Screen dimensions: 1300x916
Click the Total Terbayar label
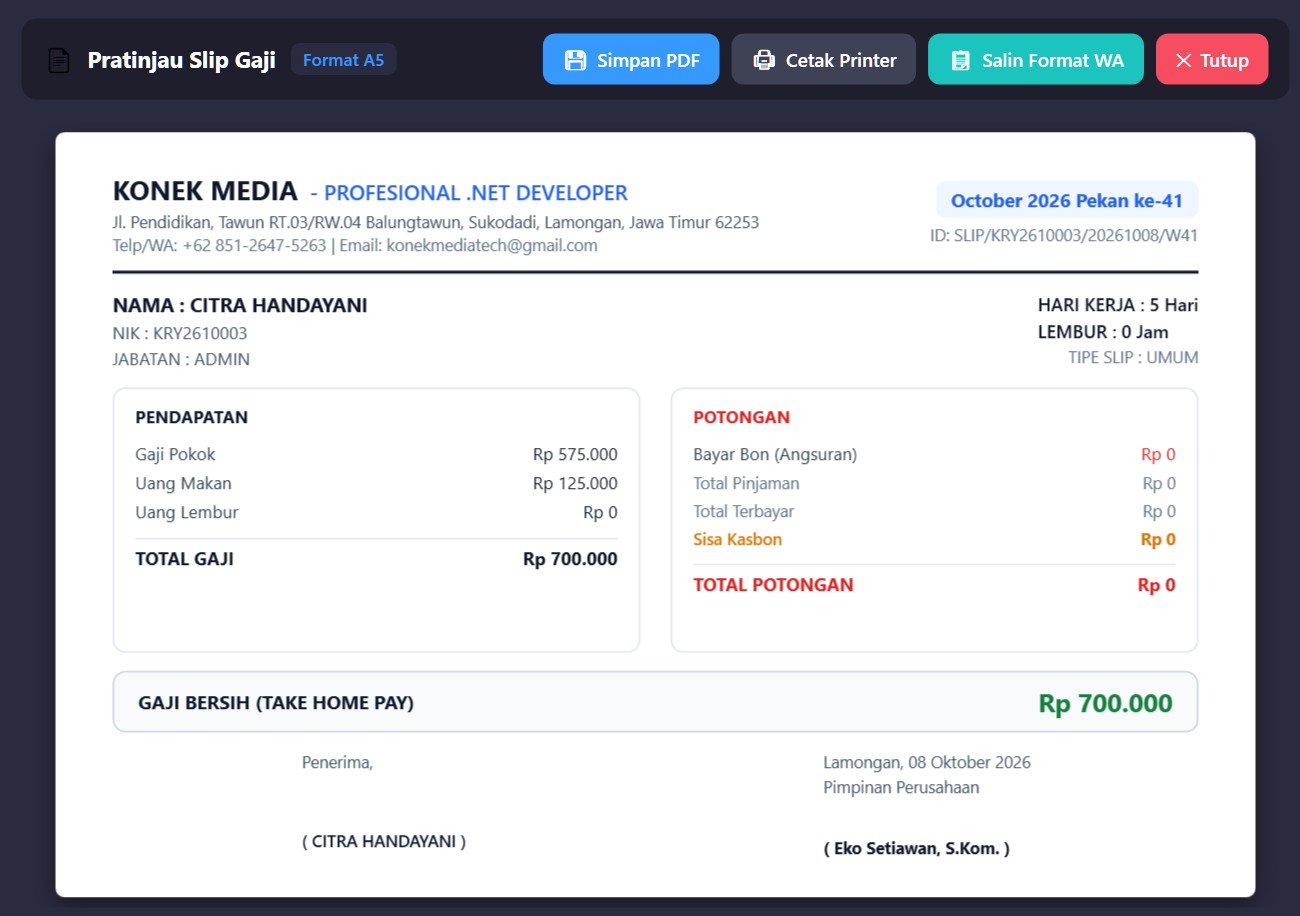click(744, 511)
